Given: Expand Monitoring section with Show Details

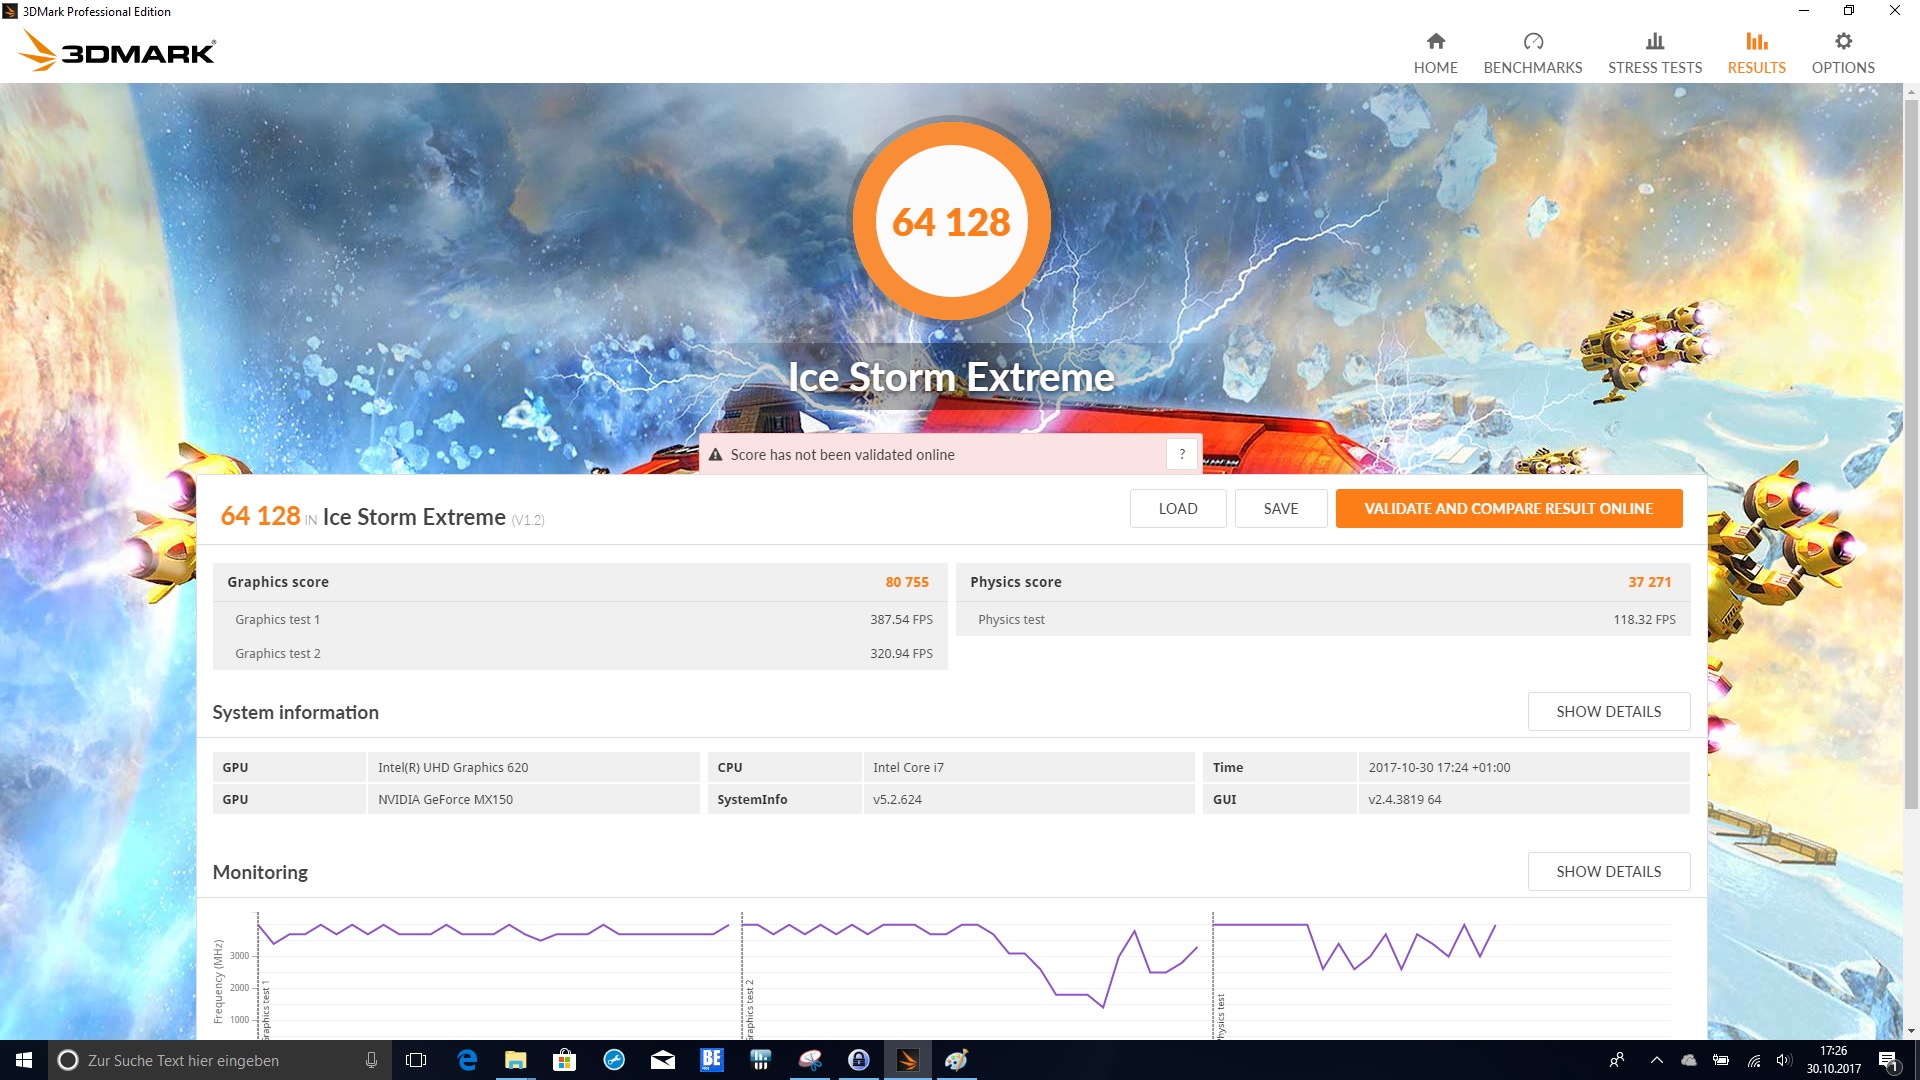Looking at the screenshot, I should coord(1608,871).
